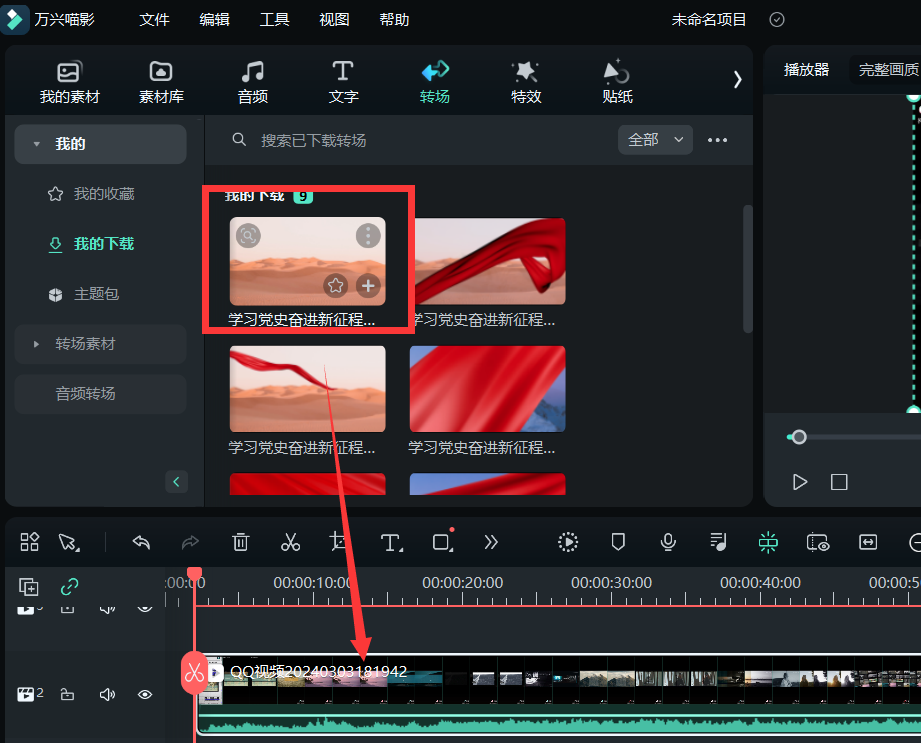Add a new track with the plus-layers icon
The width and height of the screenshot is (921, 743).
click(28, 586)
